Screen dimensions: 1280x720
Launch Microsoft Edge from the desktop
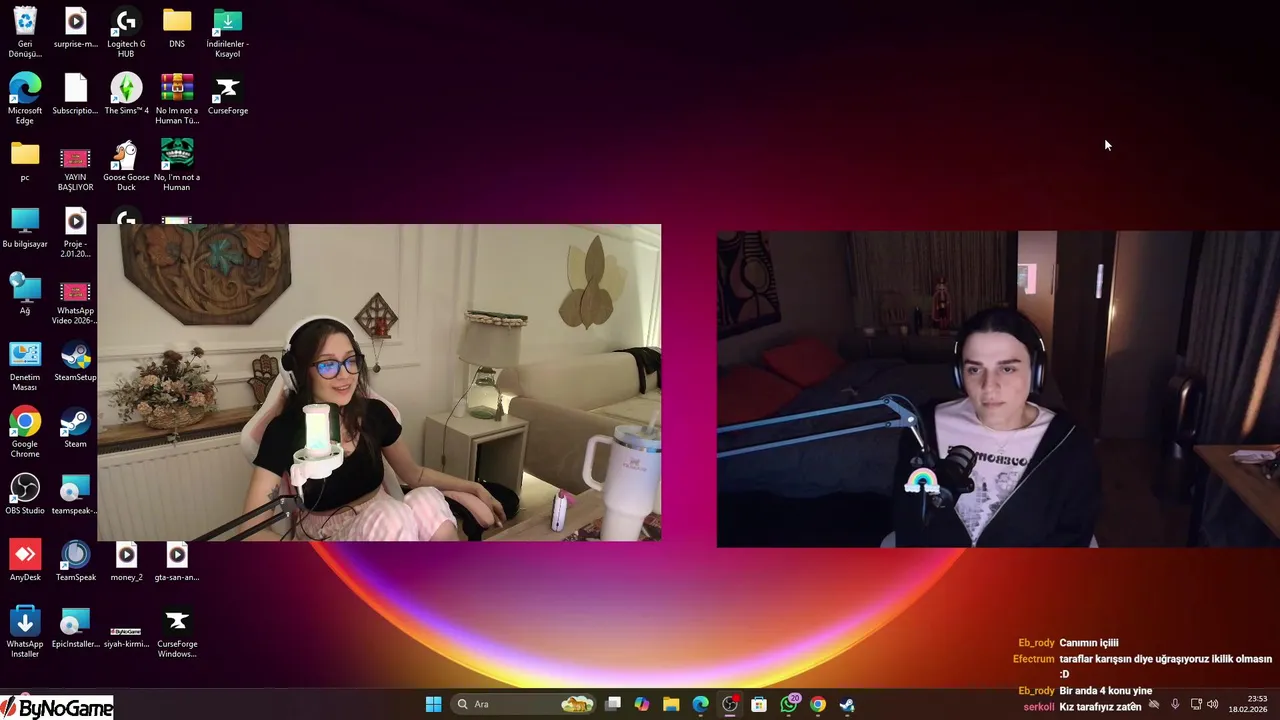pyautogui.click(x=25, y=99)
